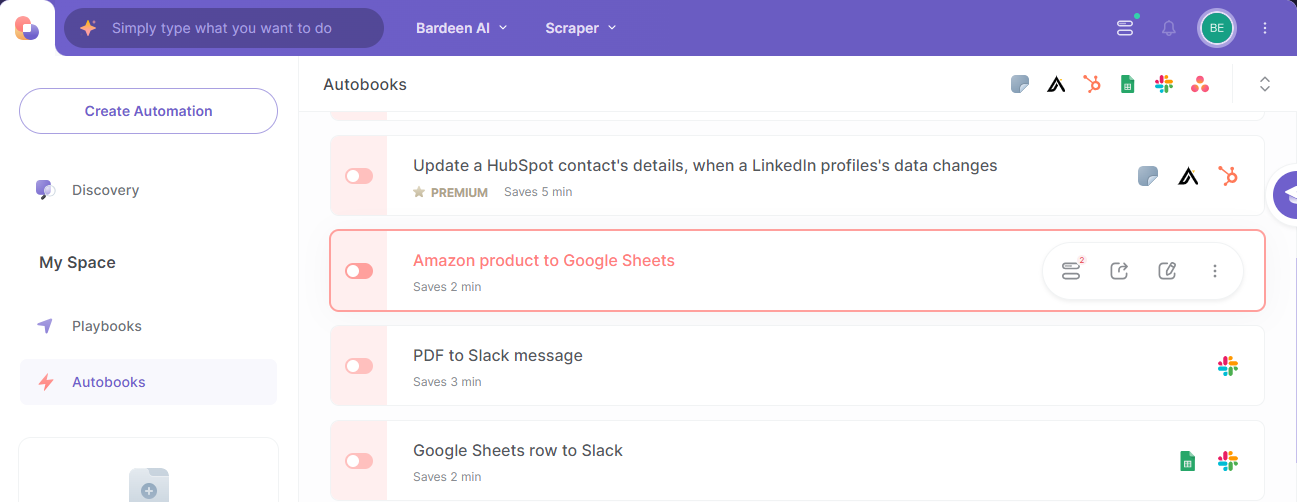
Task: Click the Bardeen logo icon
Action: point(27,28)
